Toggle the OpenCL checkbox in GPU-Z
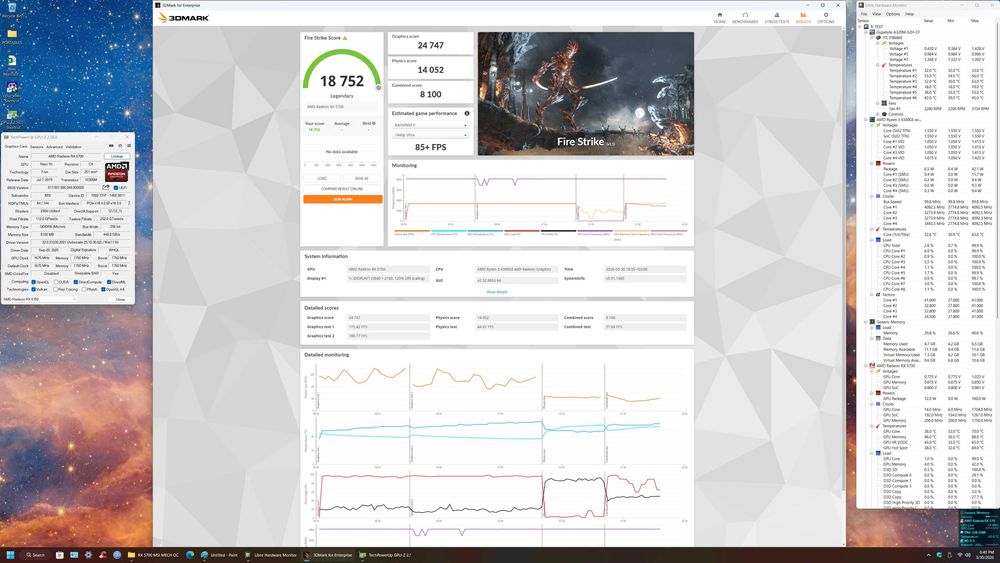 point(34,282)
